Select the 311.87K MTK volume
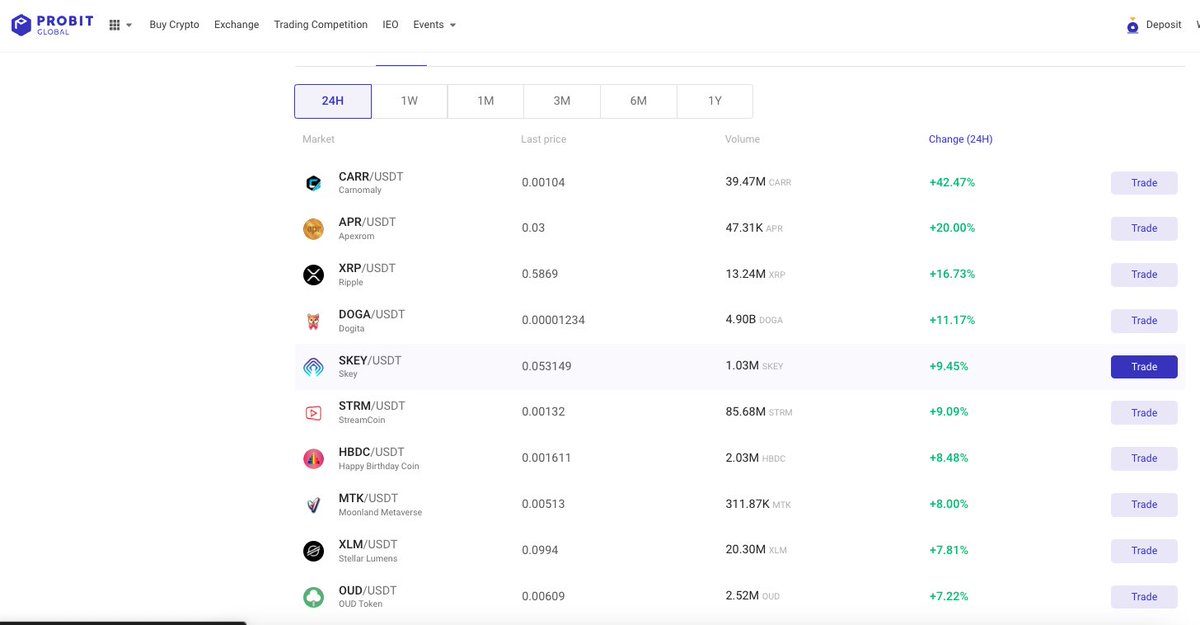Screen dimensions: 1200x625 [758, 504]
